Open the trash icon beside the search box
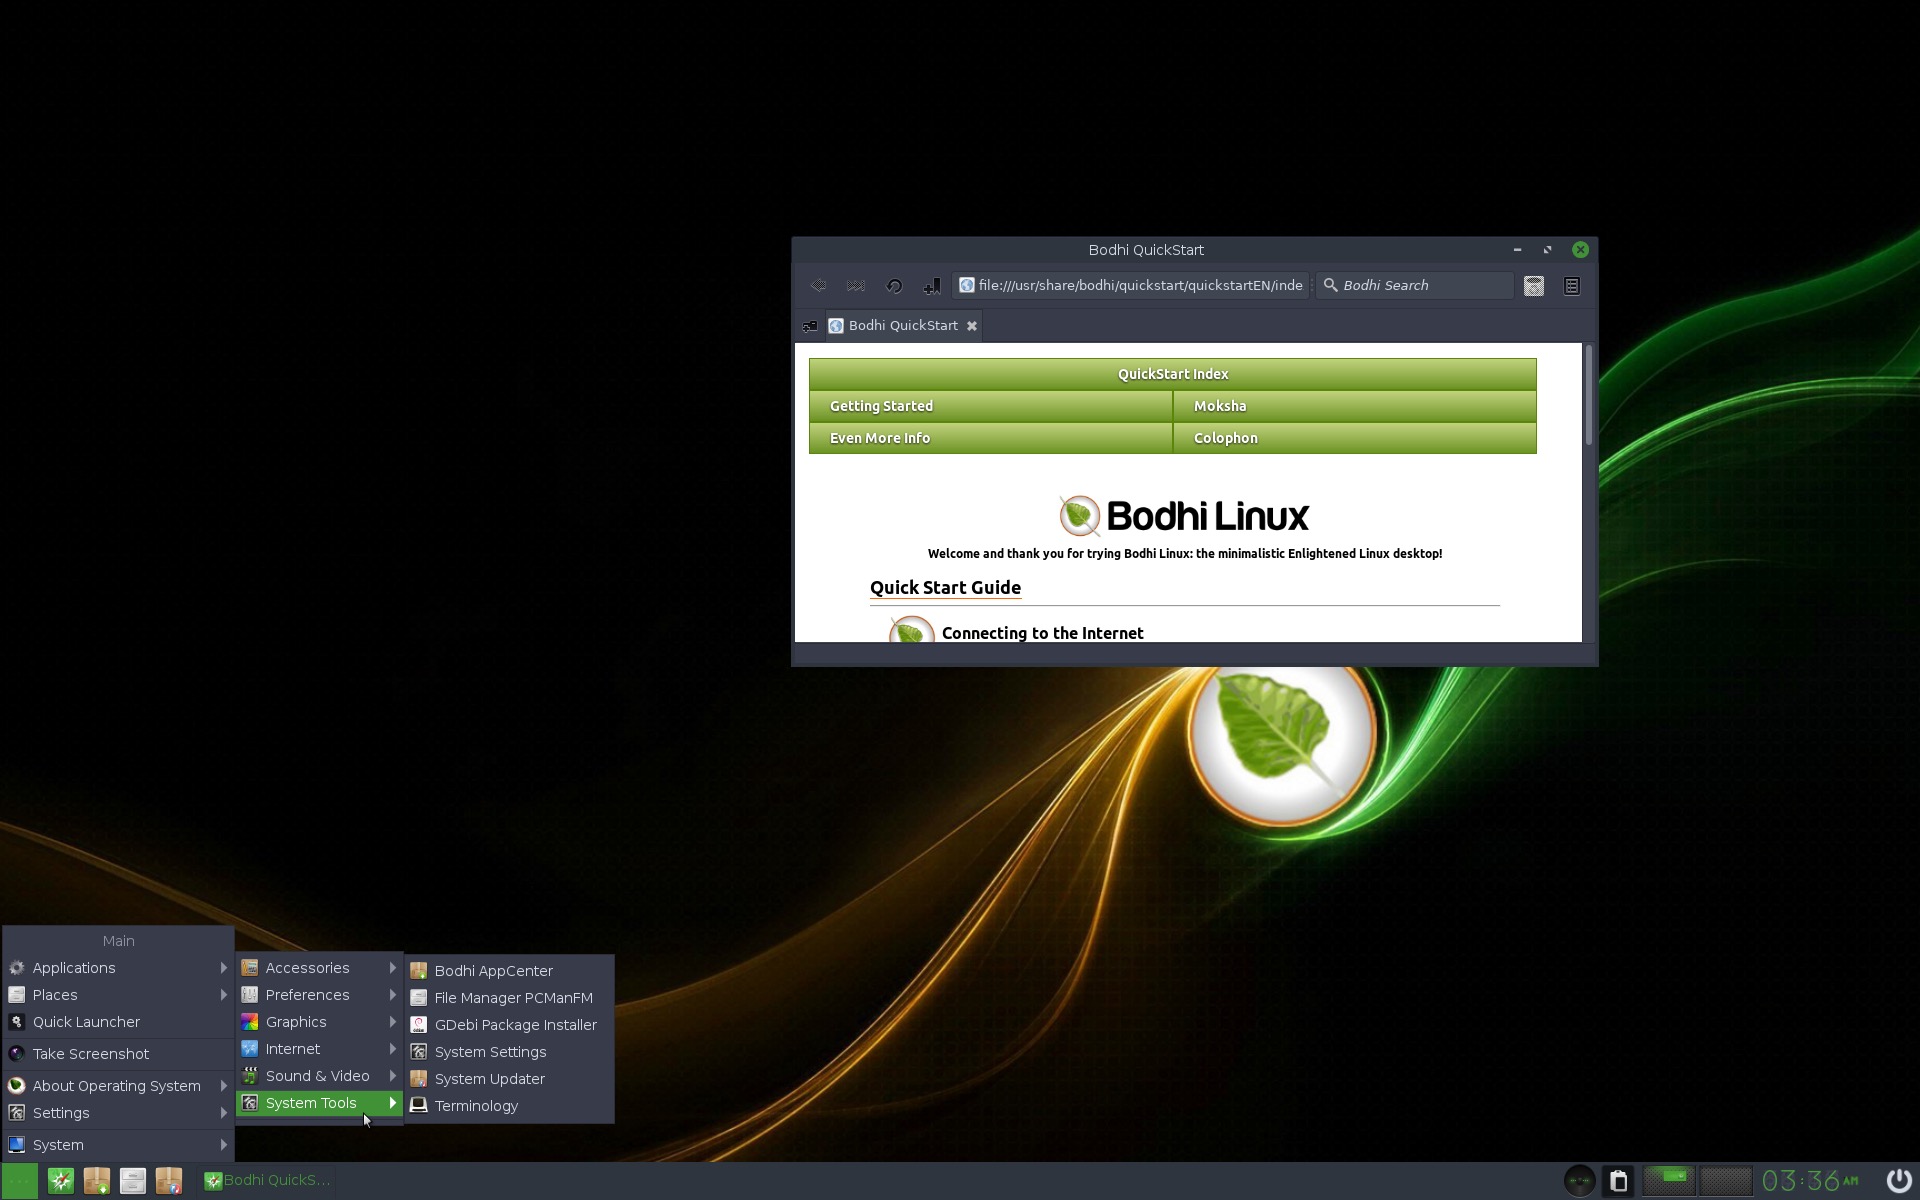Viewport: 1920px width, 1200px height. click(x=1534, y=286)
